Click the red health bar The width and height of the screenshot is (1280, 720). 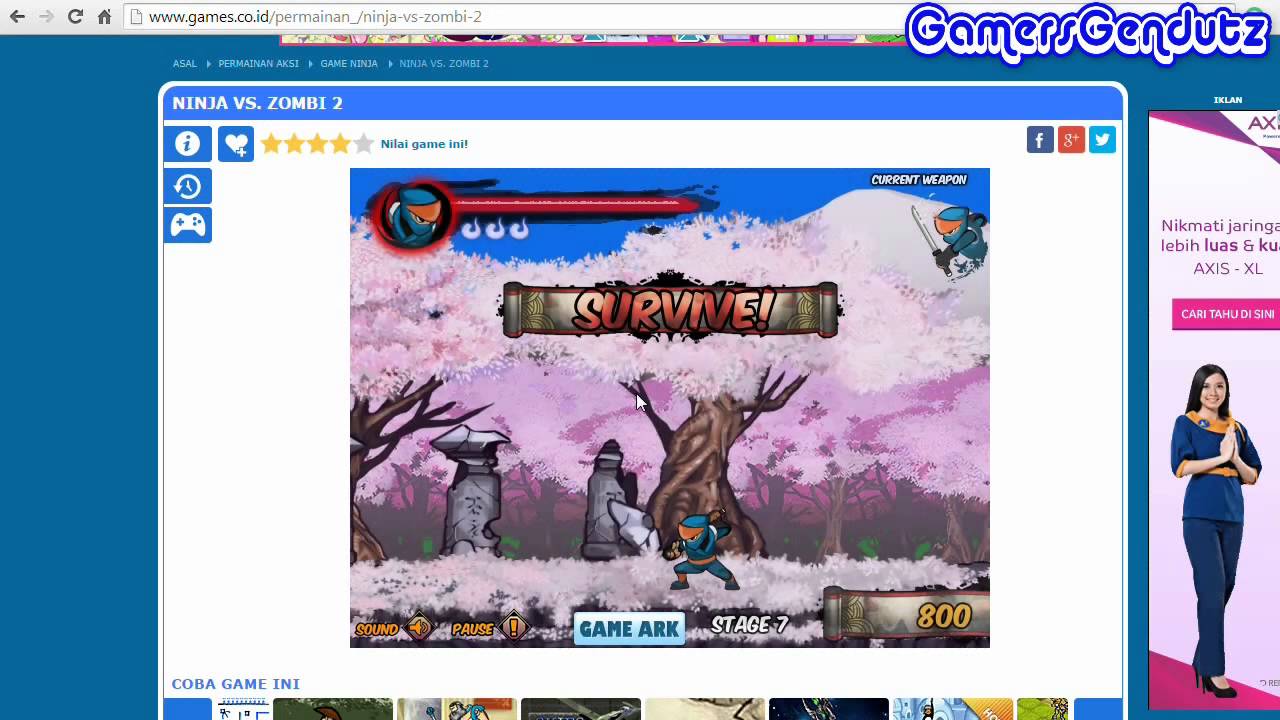(577, 205)
